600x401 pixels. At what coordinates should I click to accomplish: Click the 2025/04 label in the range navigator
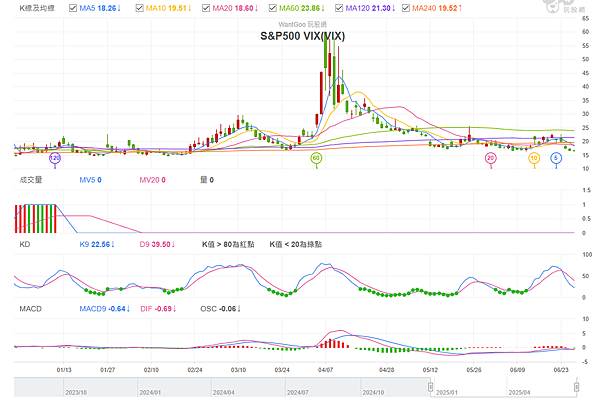[519, 393]
